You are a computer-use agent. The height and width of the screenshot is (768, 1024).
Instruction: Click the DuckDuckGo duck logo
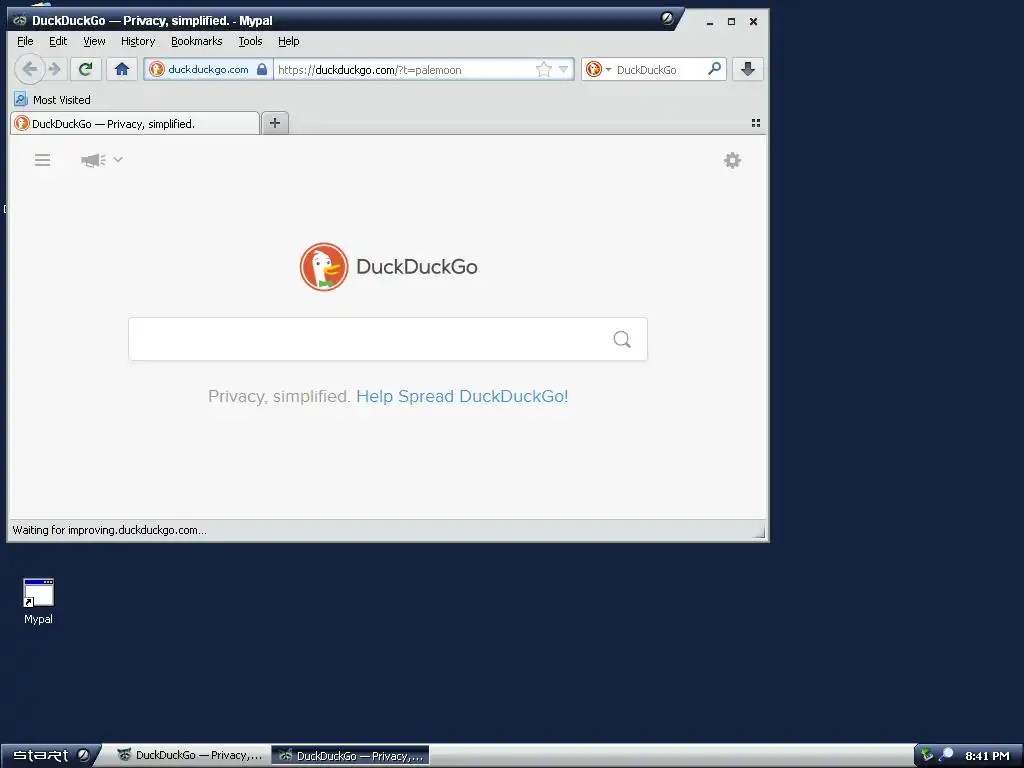pyautogui.click(x=324, y=266)
